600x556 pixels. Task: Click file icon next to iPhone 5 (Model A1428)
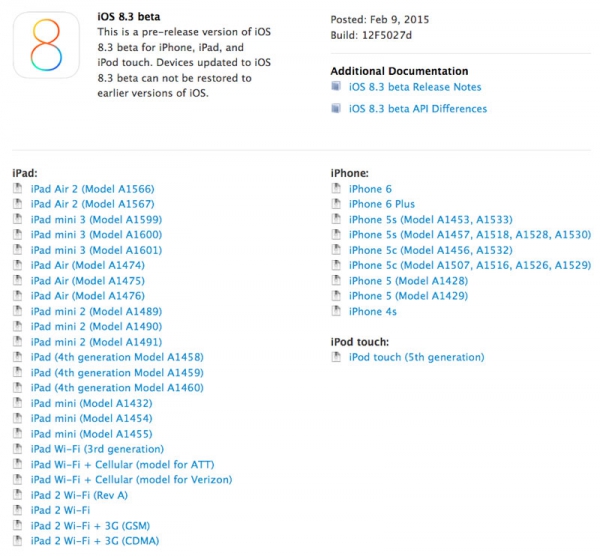(336, 280)
